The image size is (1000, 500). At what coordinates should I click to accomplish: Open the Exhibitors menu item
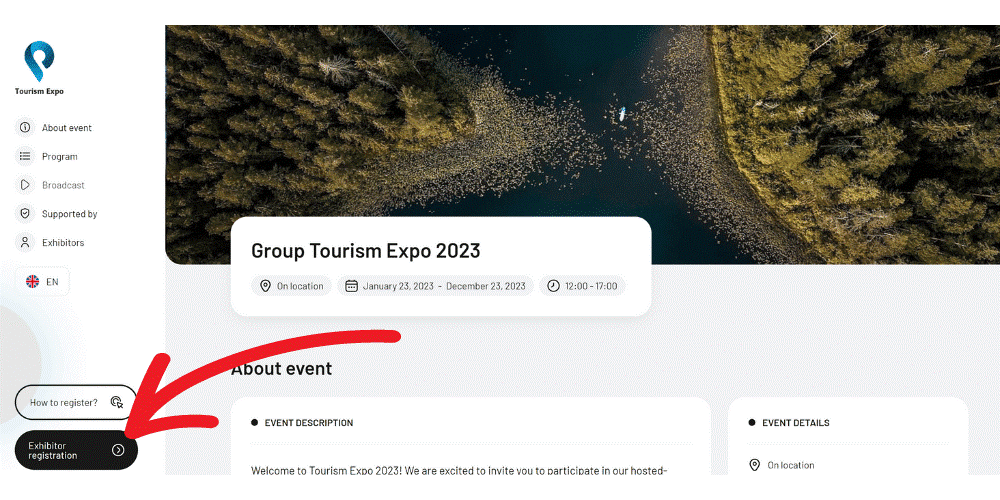50,242
